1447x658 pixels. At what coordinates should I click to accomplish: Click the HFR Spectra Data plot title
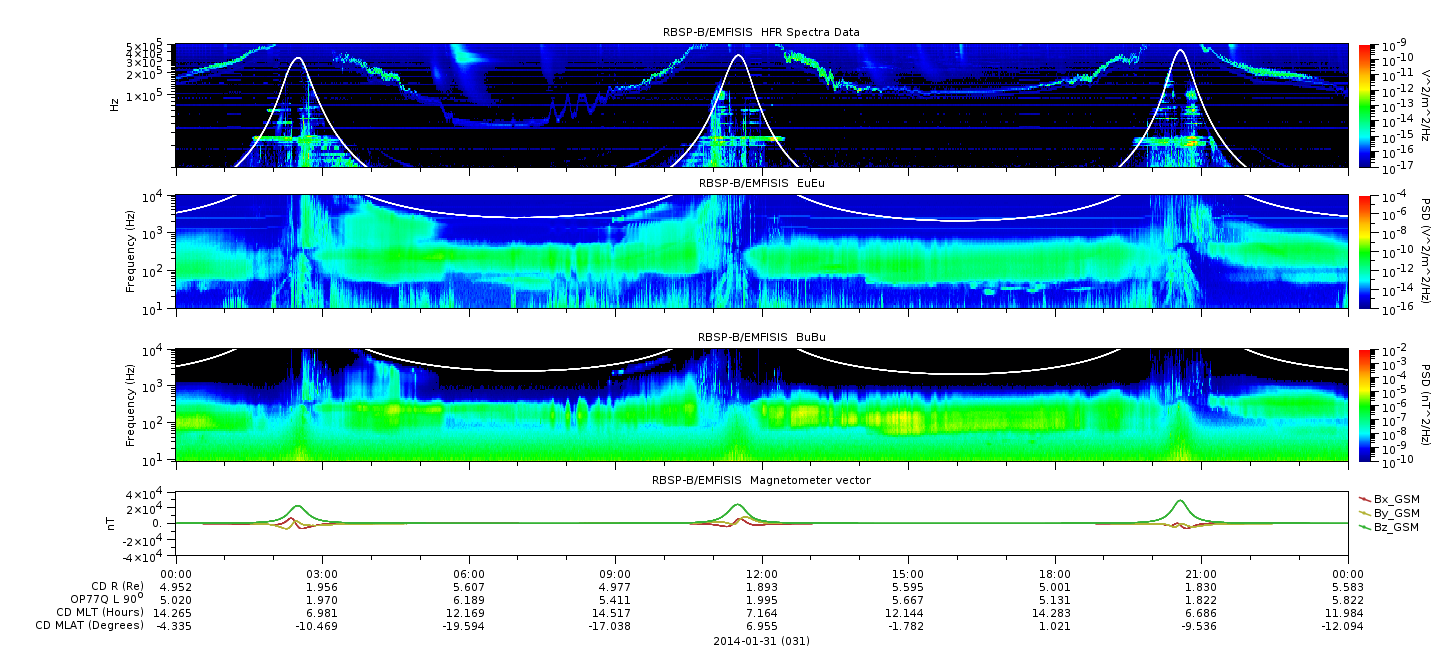point(761,32)
